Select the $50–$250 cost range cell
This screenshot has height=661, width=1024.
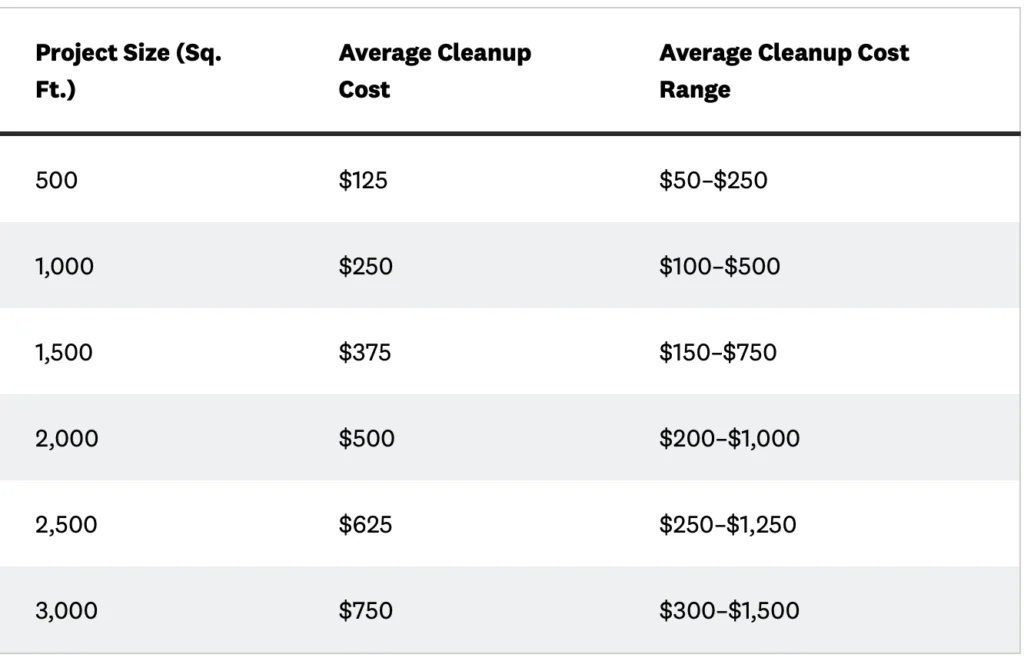(713, 181)
